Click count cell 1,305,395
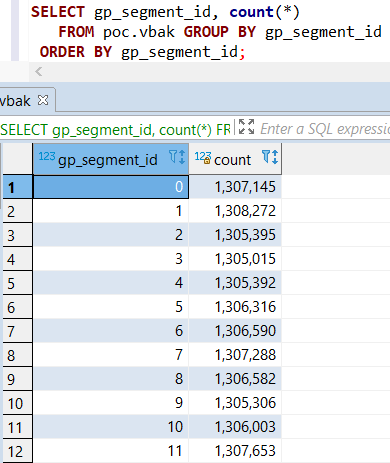The image size is (390, 463). pos(235,235)
